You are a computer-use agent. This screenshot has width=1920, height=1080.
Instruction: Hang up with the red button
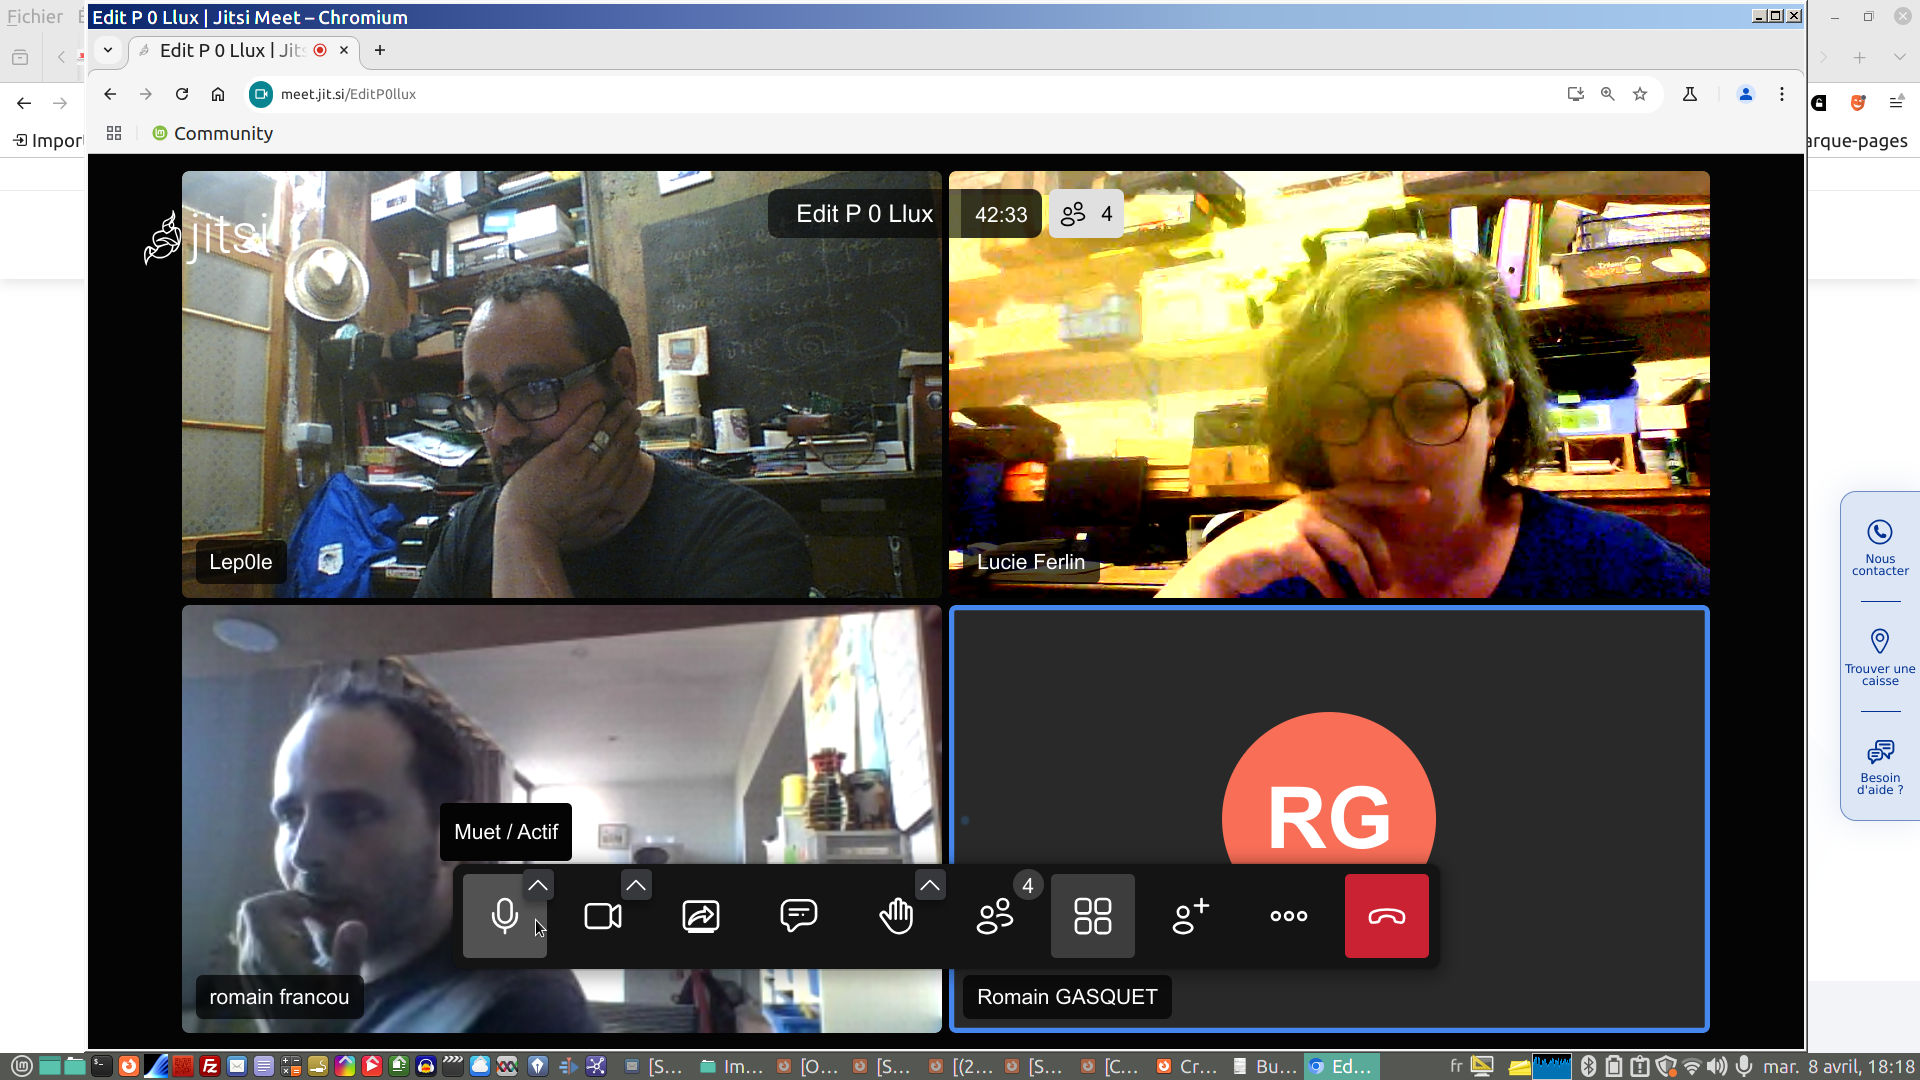tap(1386, 916)
